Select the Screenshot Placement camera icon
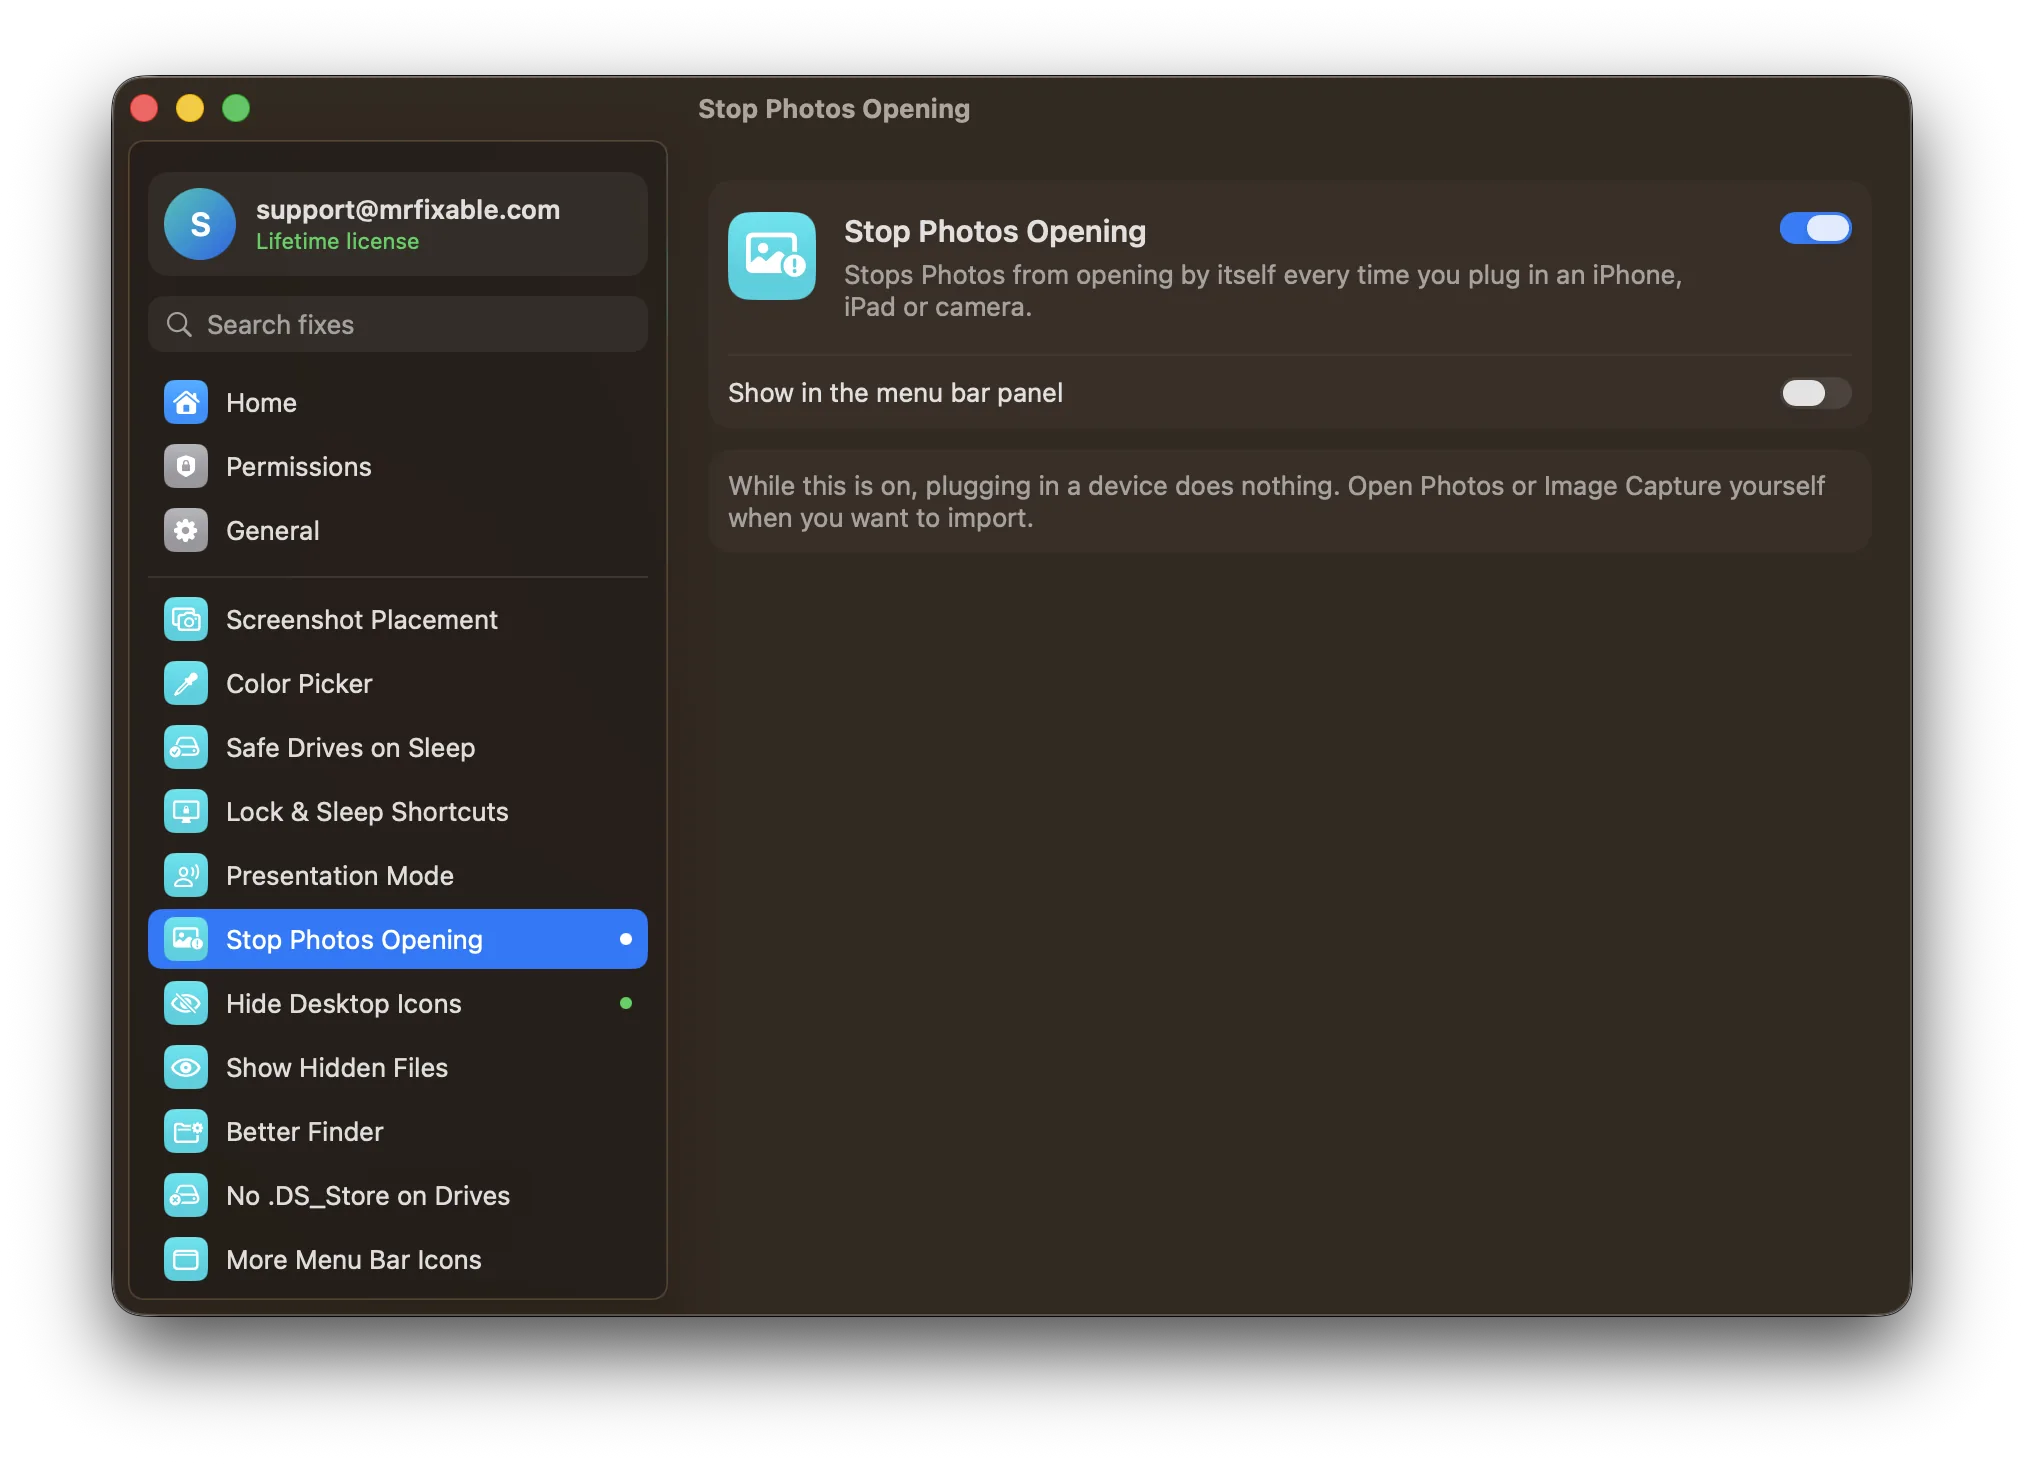 point(186,620)
